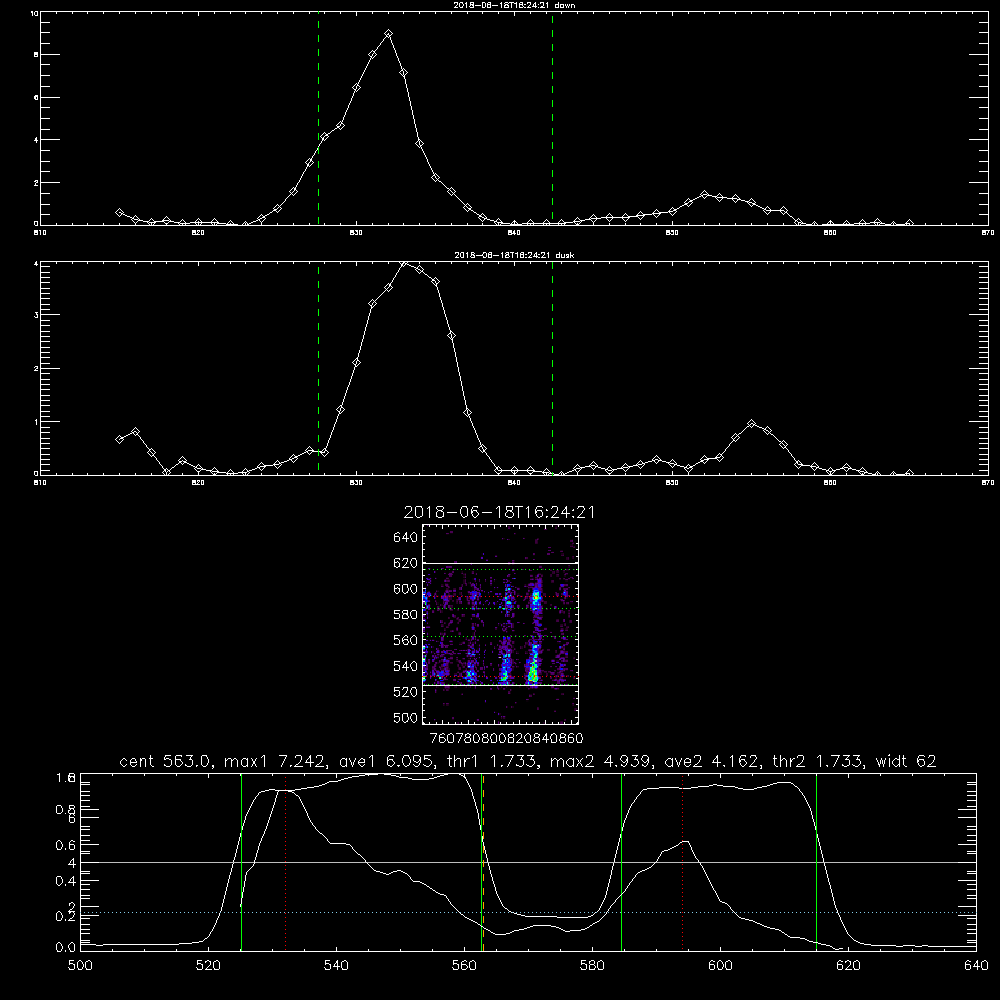Click the heatmap image thumbnail
Viewport: 1000px width, 1000px height.
pos(500,624)
